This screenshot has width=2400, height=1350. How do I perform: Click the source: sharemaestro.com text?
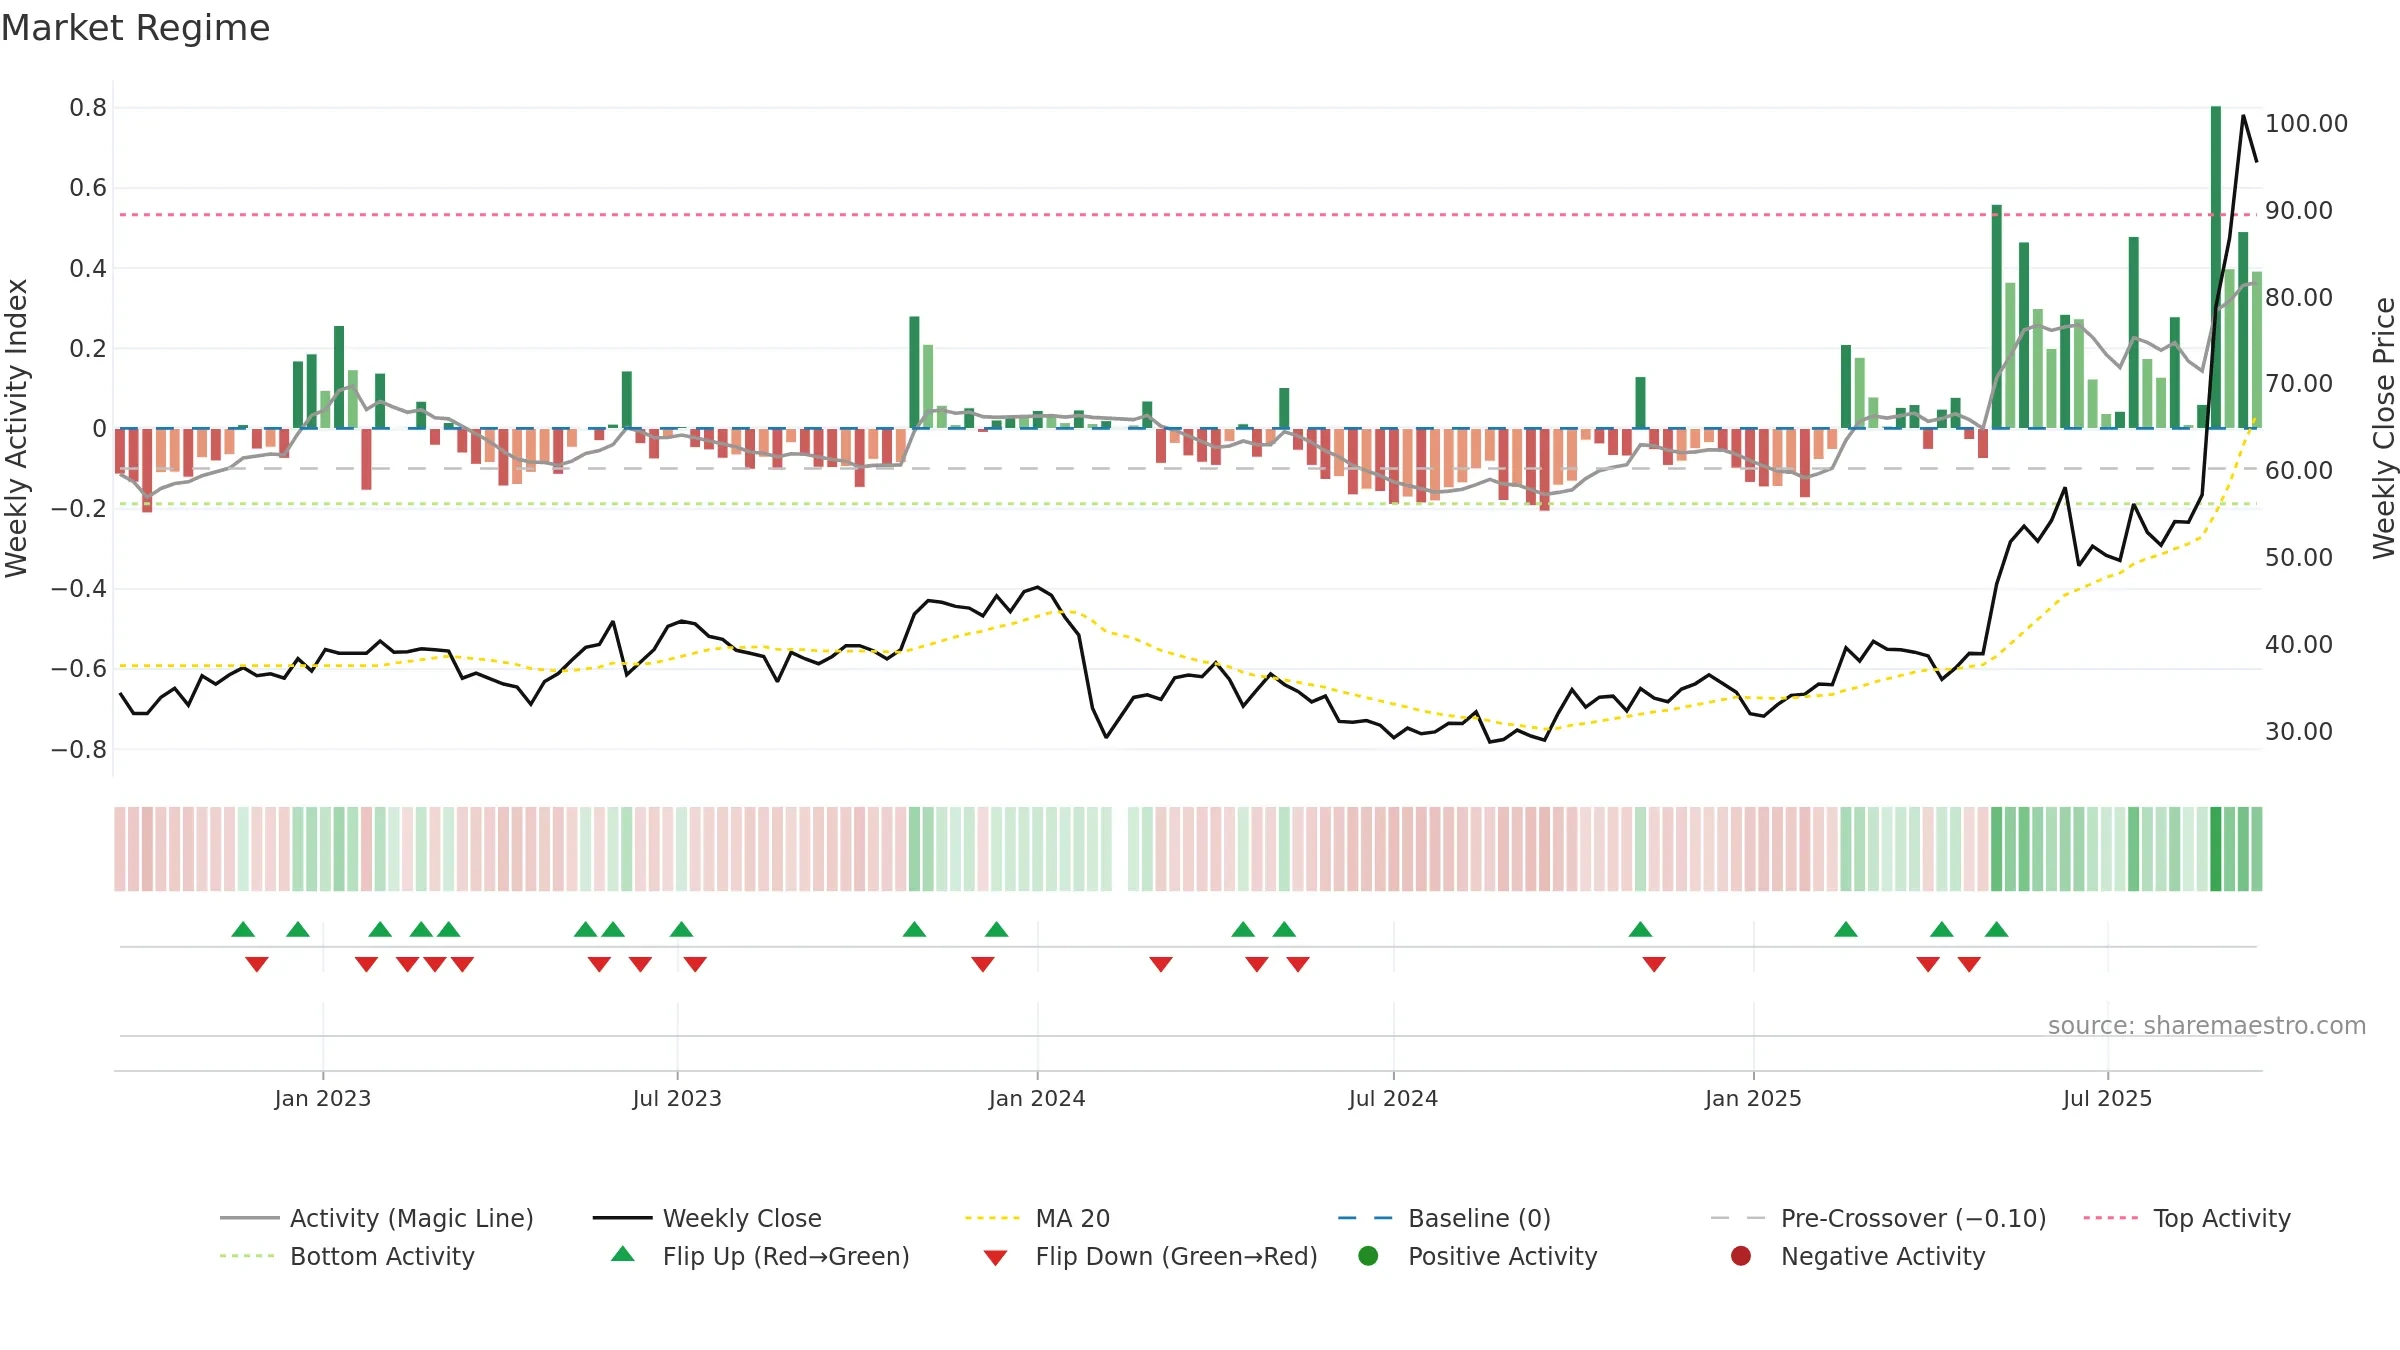(x=2206, y=1025)
